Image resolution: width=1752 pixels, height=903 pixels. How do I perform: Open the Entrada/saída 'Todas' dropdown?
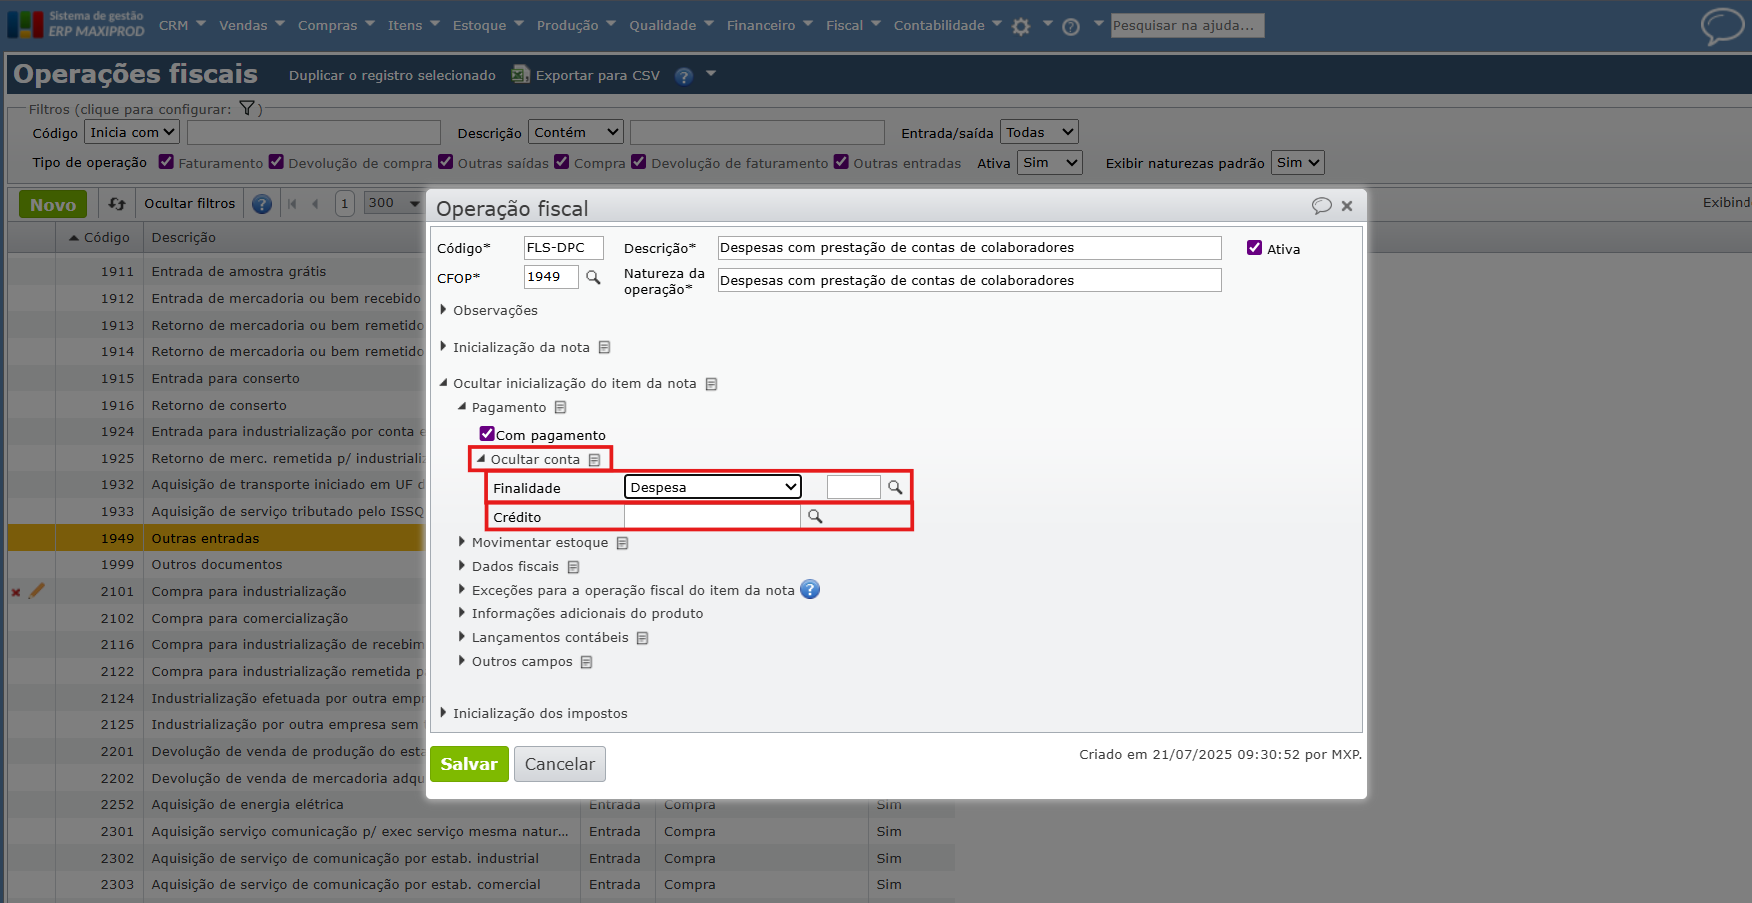coord(1040,132)
